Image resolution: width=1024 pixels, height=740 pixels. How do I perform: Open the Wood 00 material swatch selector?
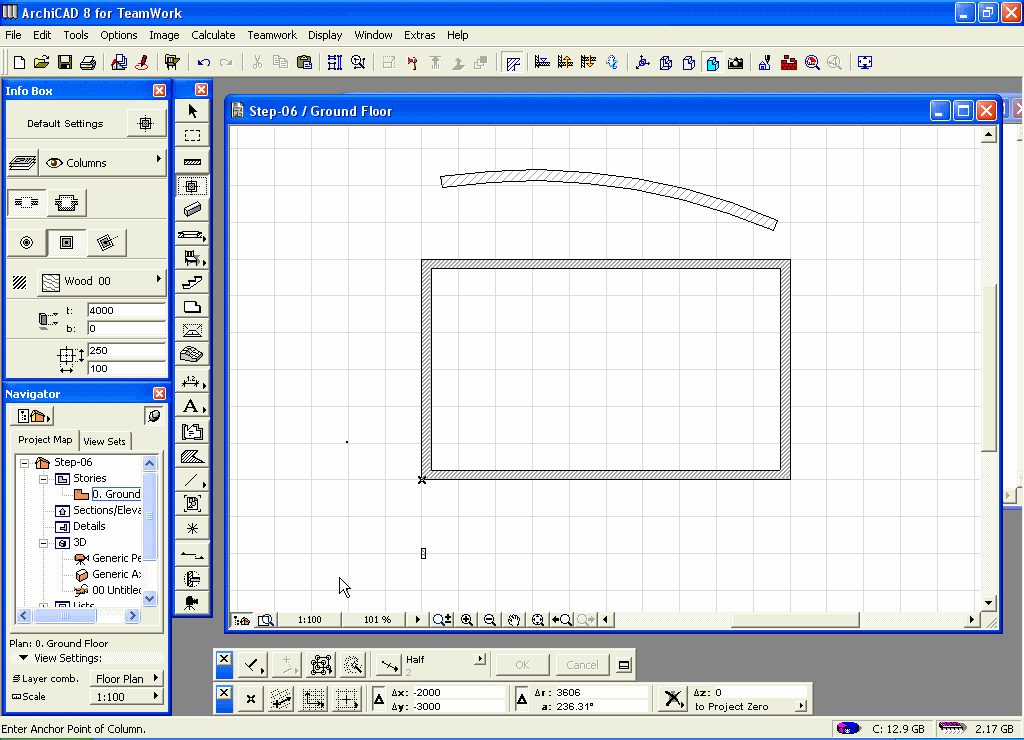[x=101, y=282]
